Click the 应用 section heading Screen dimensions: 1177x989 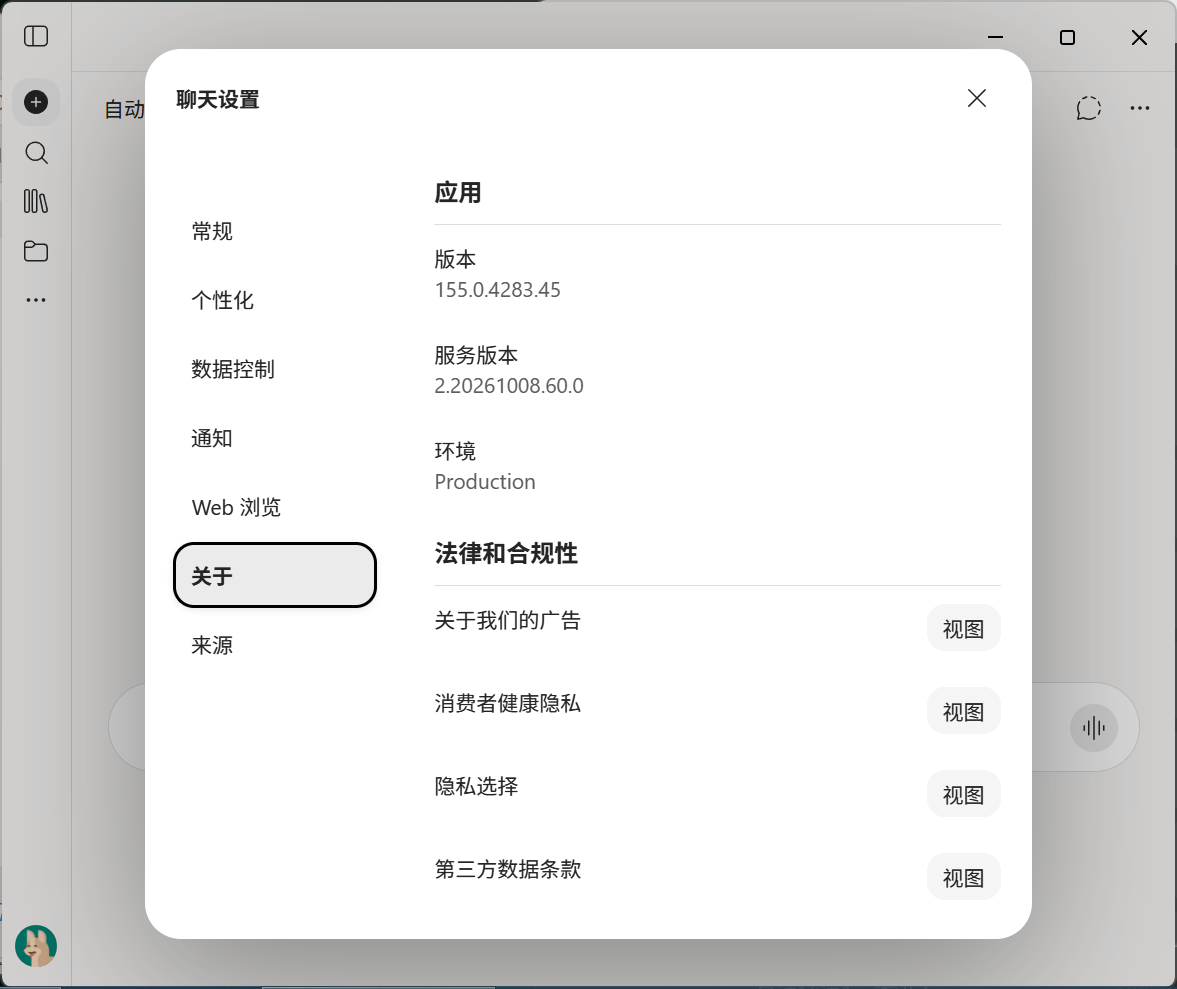[x=458, y=193]
